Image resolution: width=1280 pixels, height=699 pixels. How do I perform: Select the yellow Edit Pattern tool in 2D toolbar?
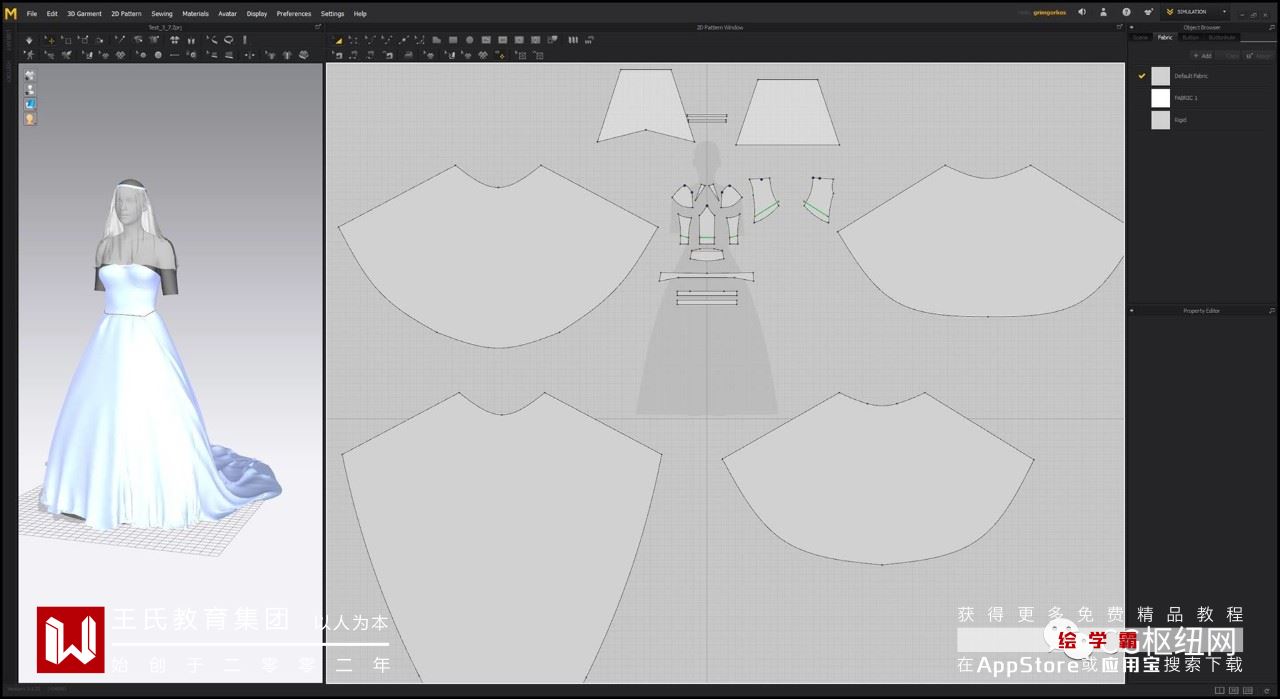coord(339,40)
